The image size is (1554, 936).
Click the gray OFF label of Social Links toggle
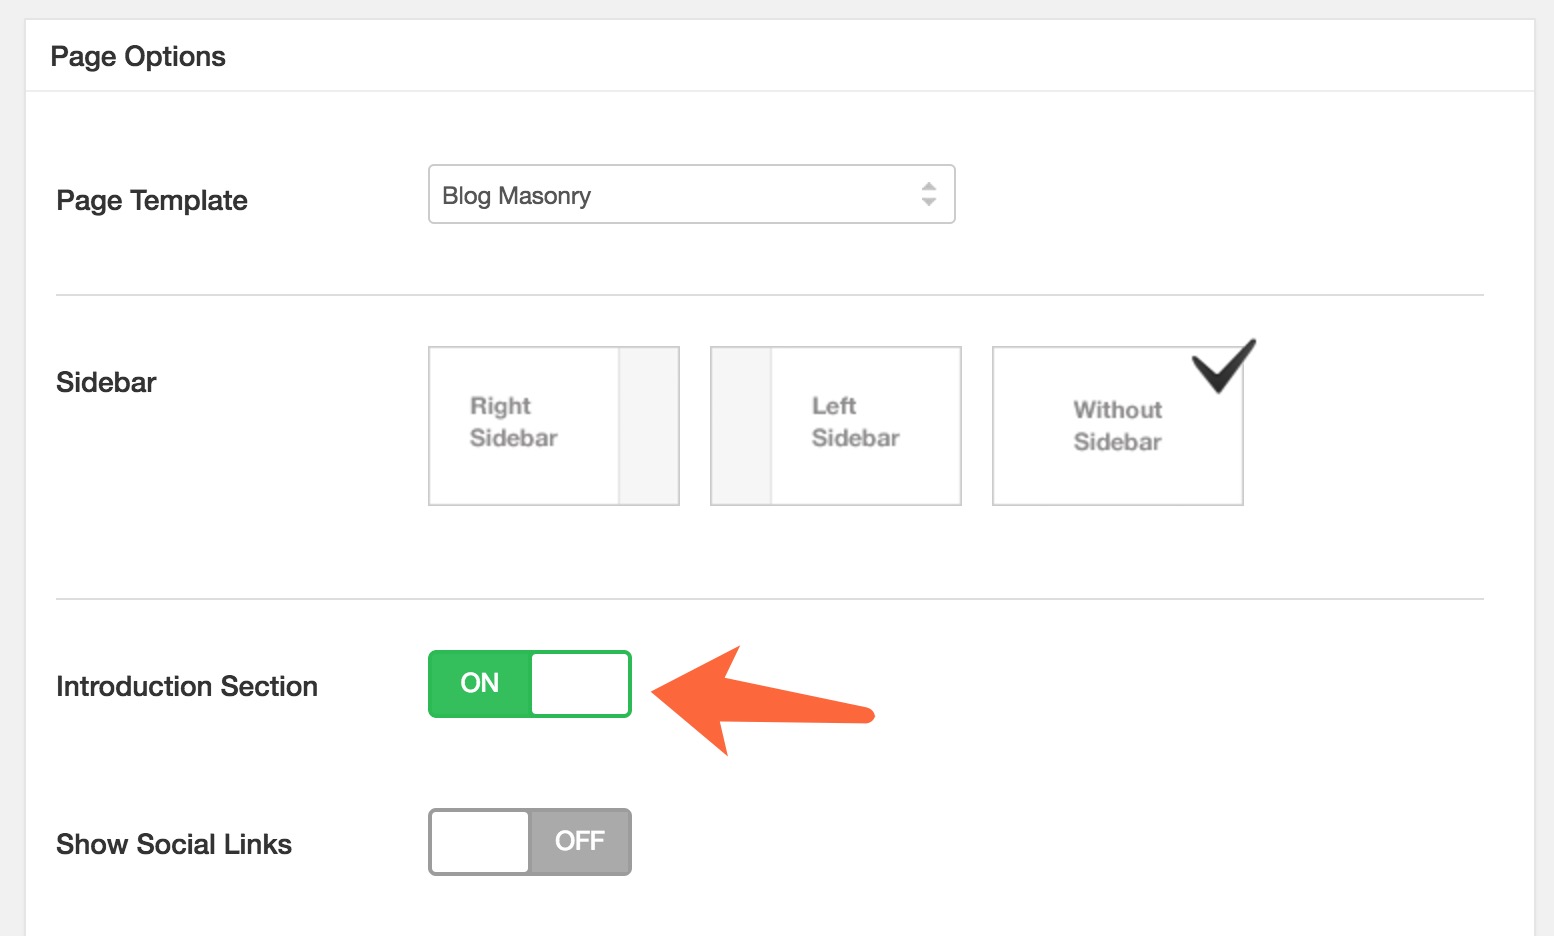click(580, 842)
